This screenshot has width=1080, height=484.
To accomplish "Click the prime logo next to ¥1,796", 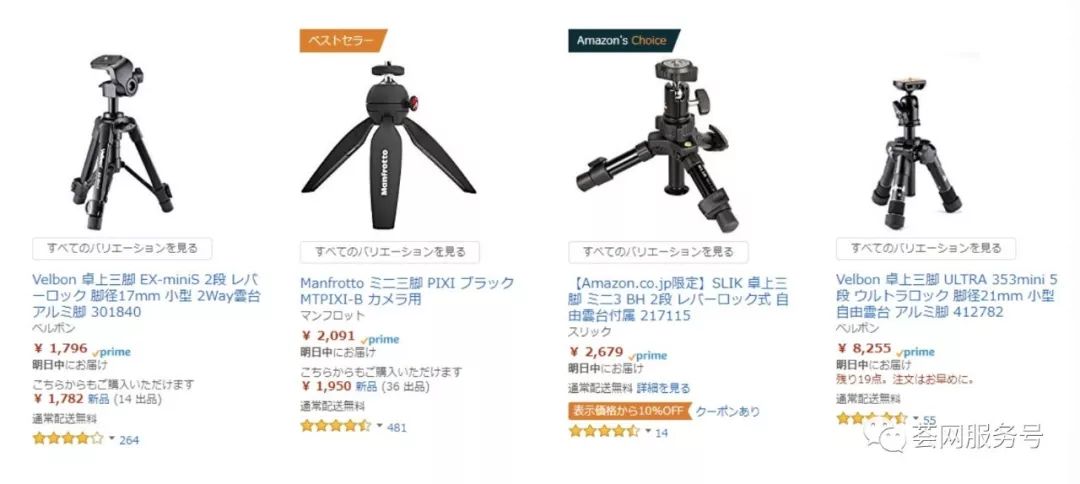I will [x=112, y=352].
